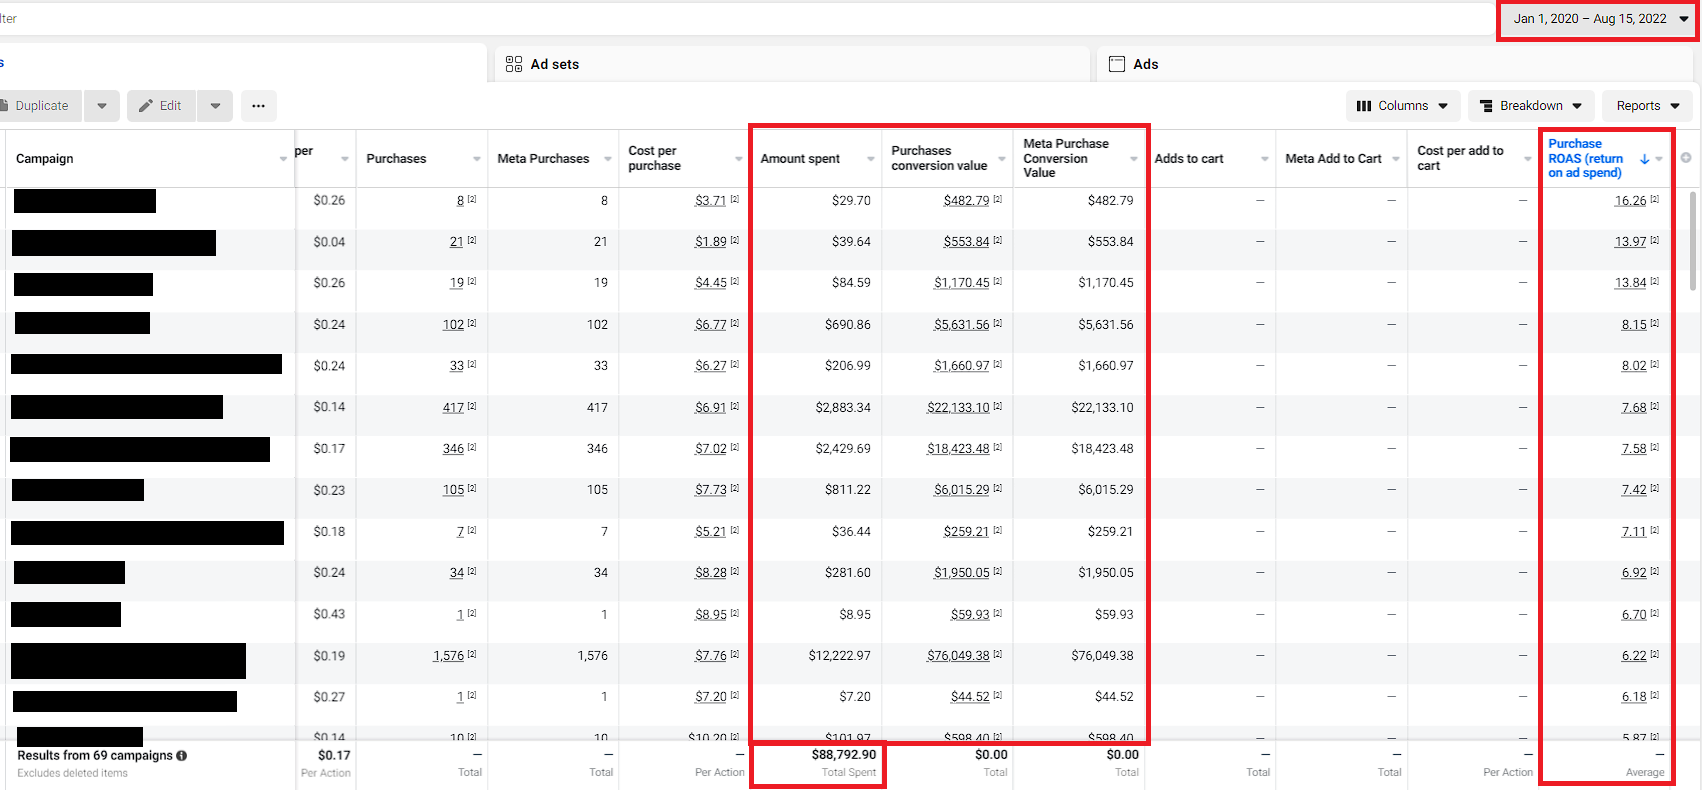Switch to the Ads tab
This screenshot has width=1702, height=790.
(x=1145, y=64)
